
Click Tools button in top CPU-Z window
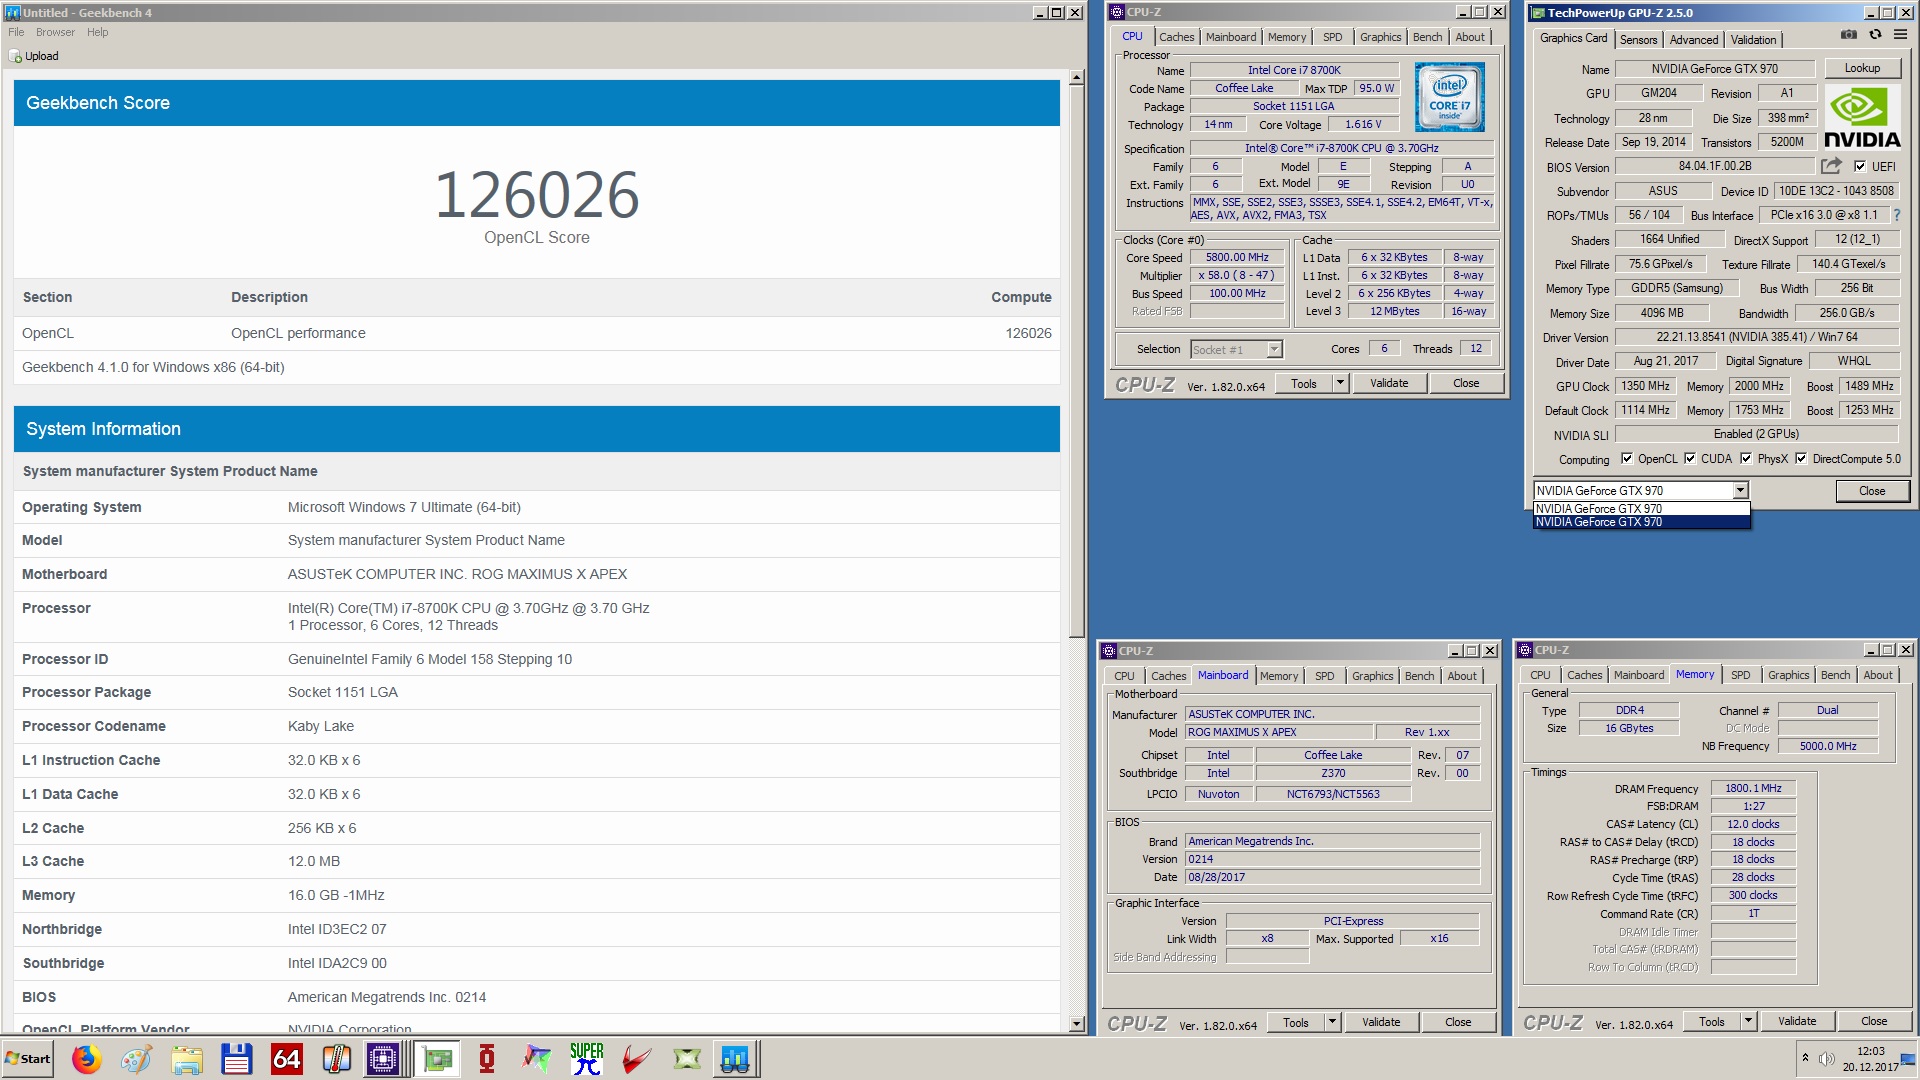(x=1304, y=383)
